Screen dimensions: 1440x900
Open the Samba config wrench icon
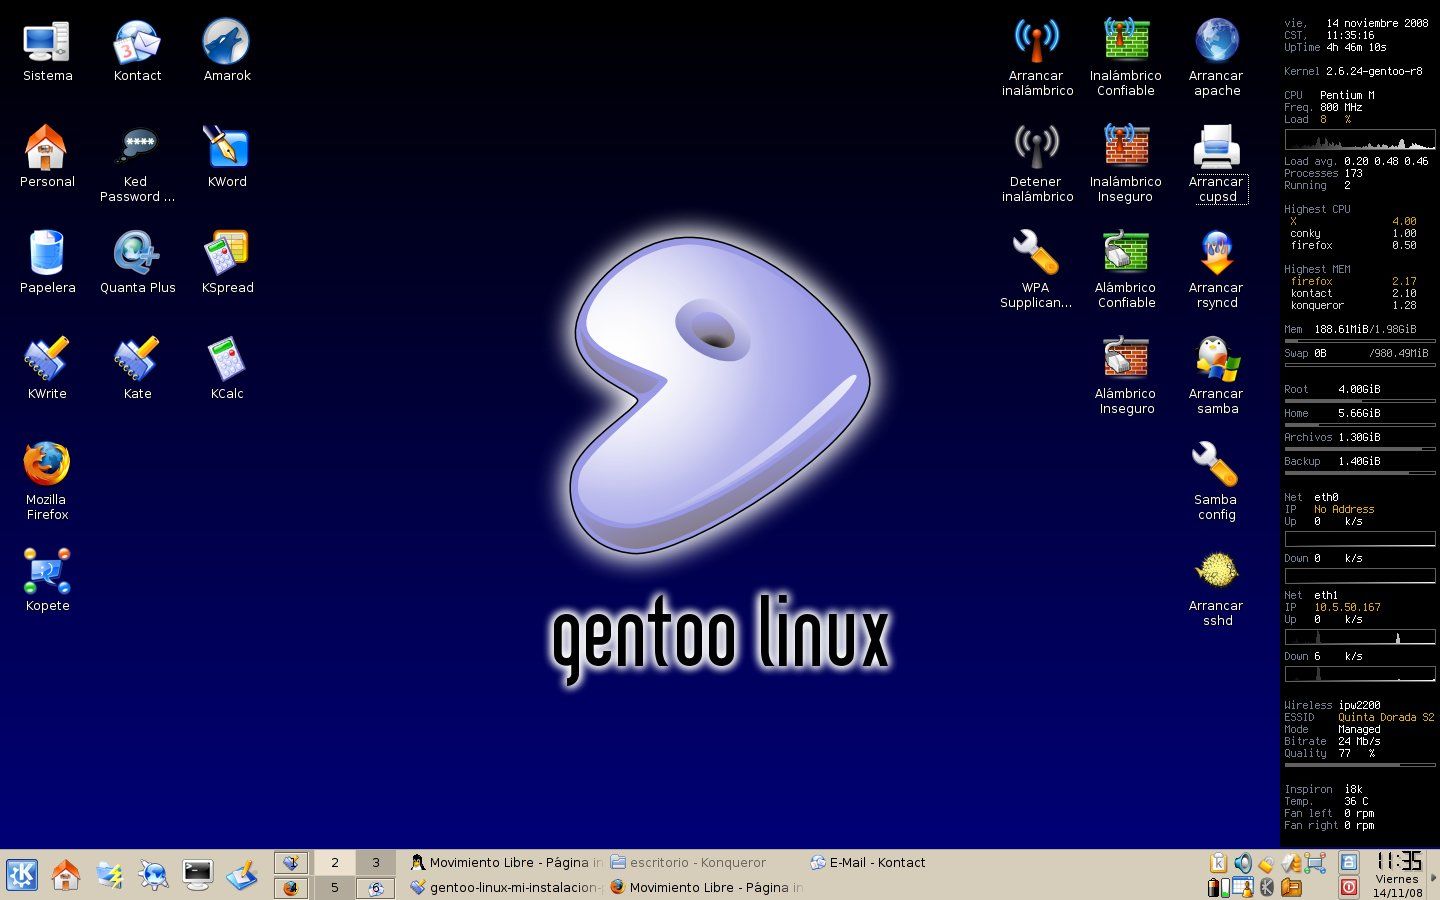coord(1216,466)
